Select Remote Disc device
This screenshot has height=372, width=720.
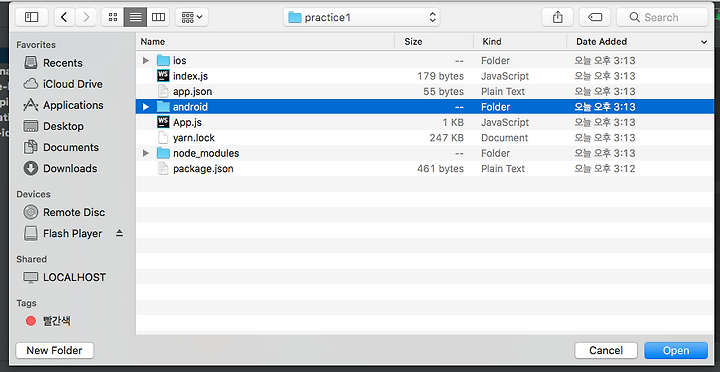[74, 212]
